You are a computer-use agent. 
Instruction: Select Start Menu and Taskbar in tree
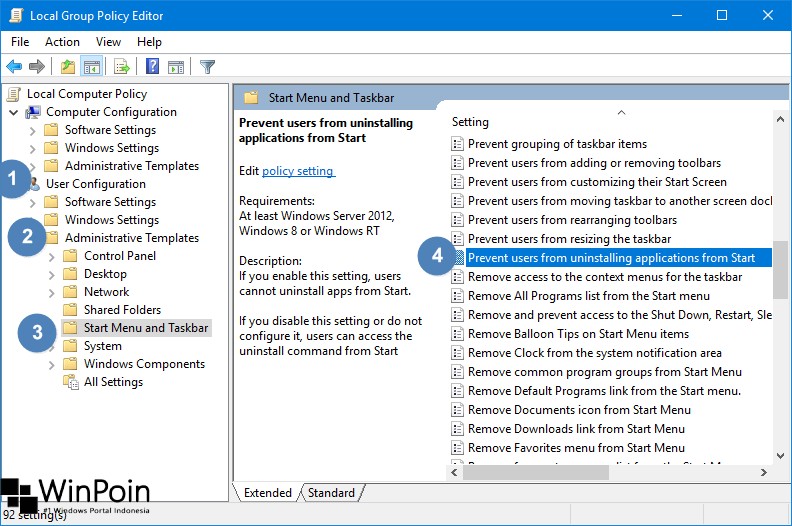pos(146,328)
